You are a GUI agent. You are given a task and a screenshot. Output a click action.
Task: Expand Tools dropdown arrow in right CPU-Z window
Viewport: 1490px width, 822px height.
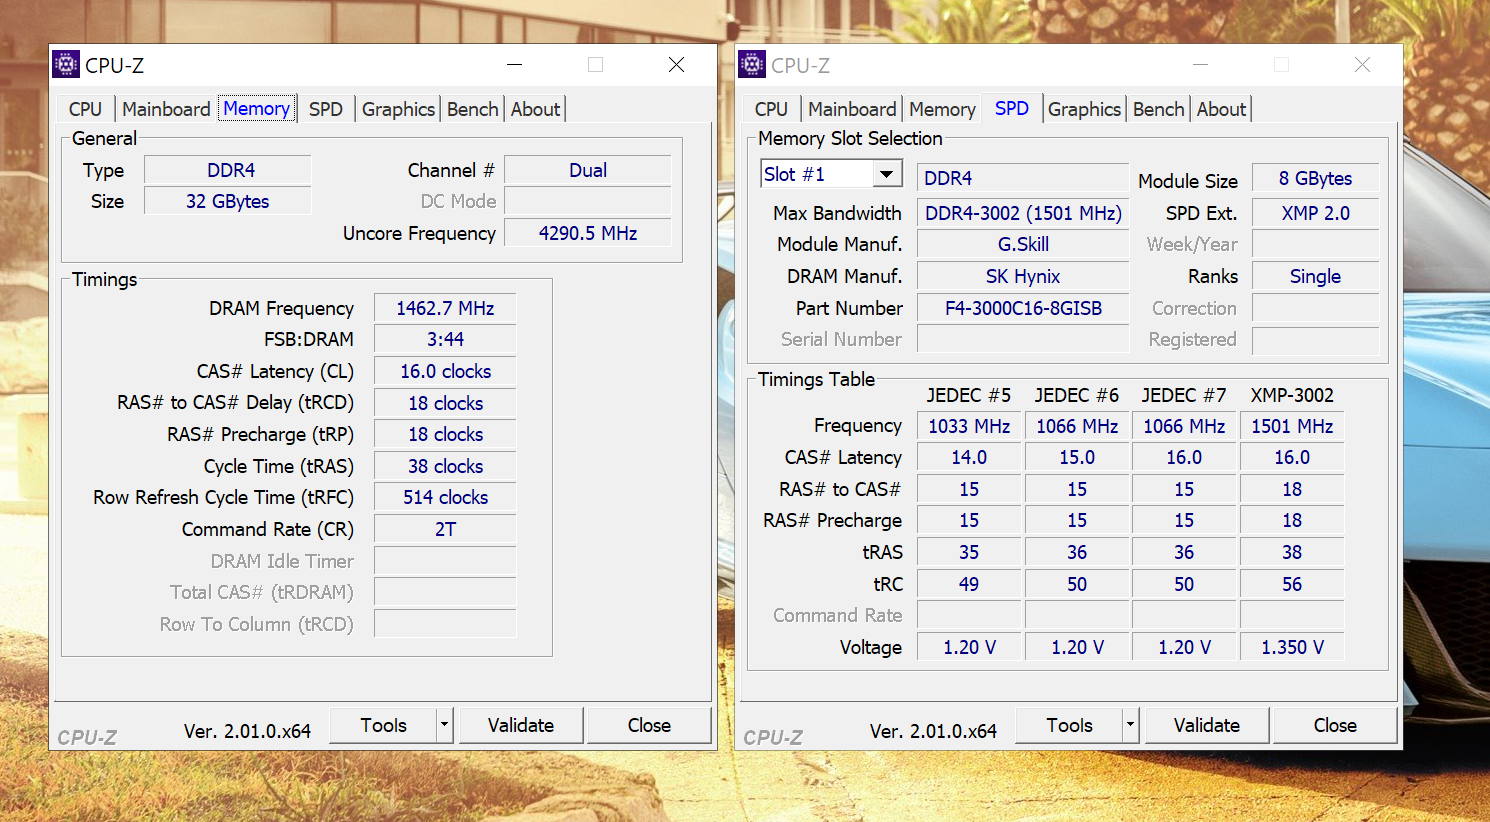tap(1131, 725)
